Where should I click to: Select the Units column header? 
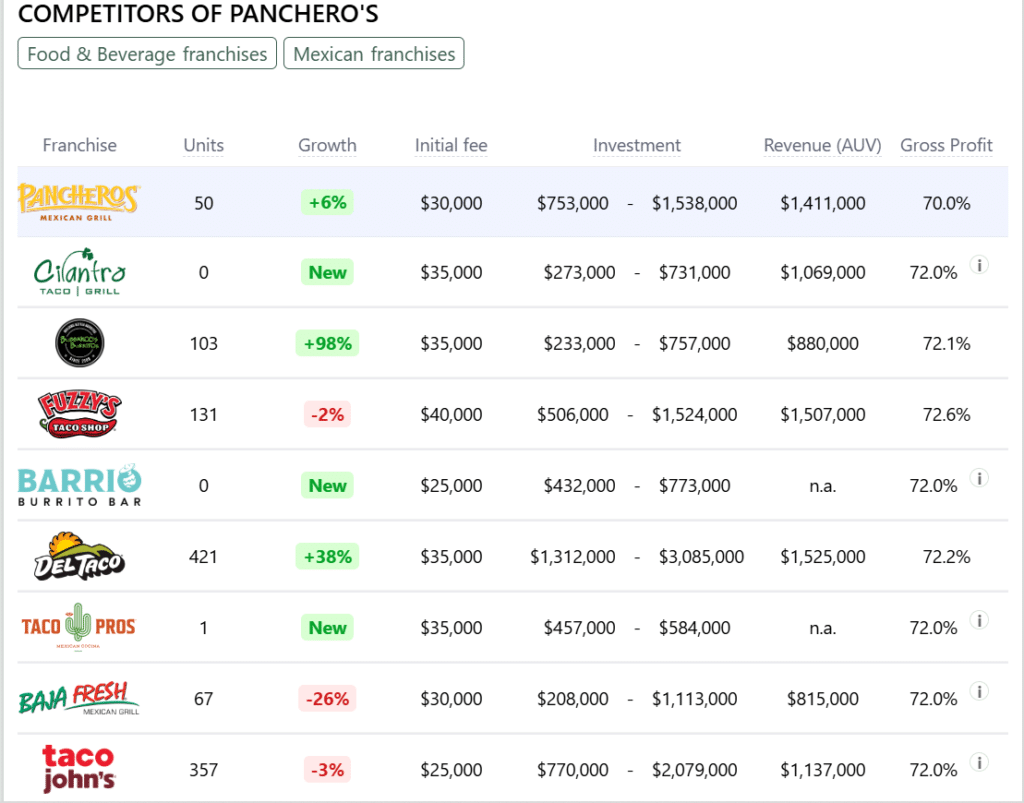pos(204,145)
